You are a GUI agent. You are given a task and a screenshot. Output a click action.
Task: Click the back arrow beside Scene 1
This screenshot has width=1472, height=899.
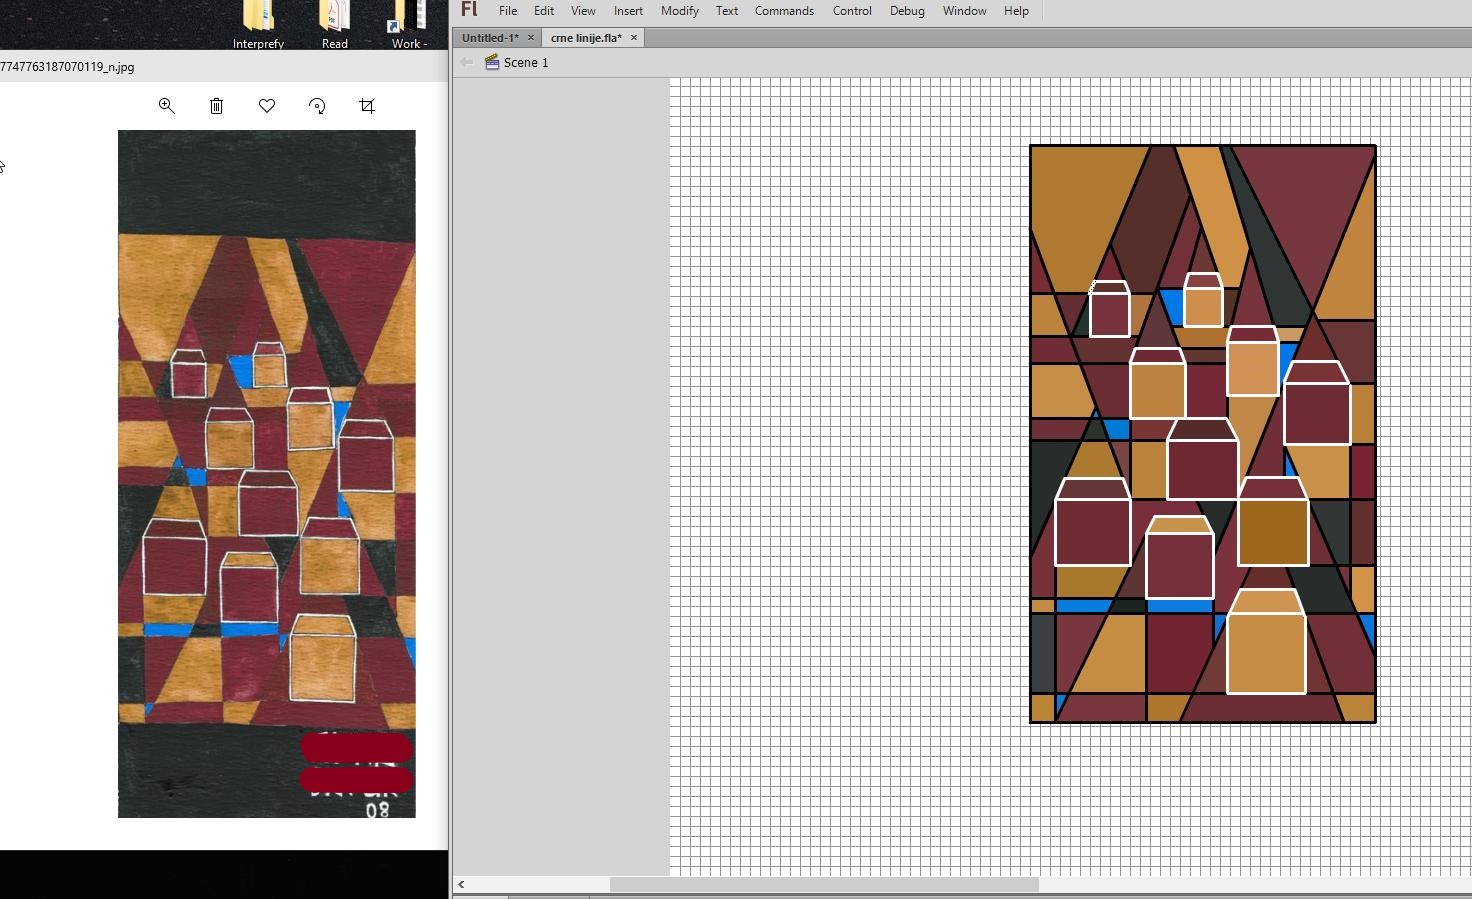point(466,62)
